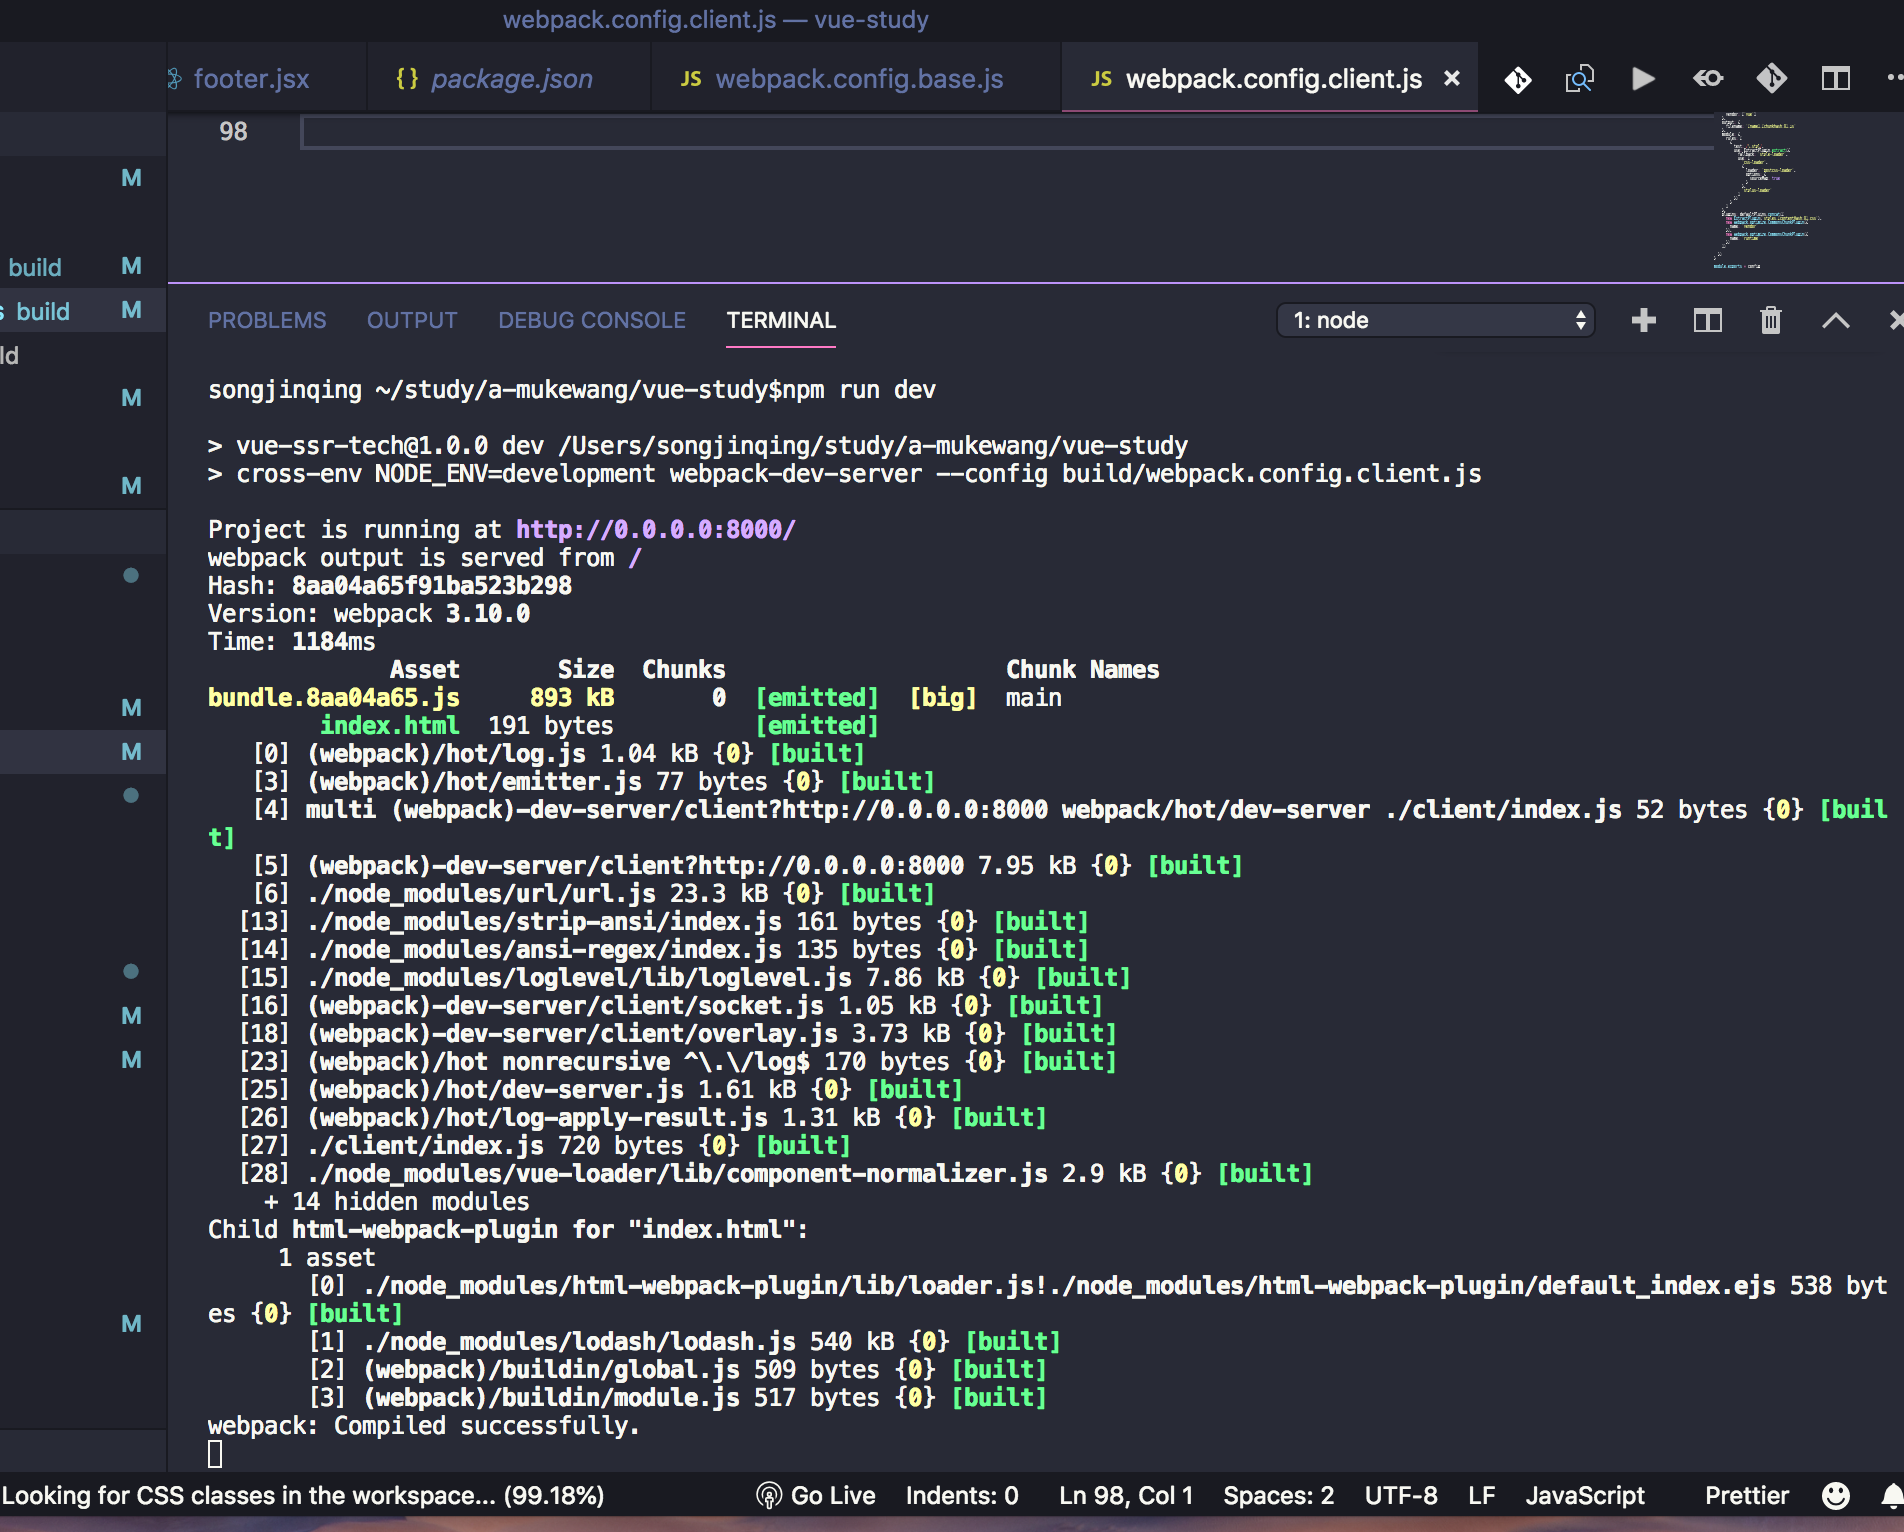Image resolution: width=1904 pixels, height=1532 pixels.
Task: Click the terminal cursor on last line
Action: [x=215, y=1454]
